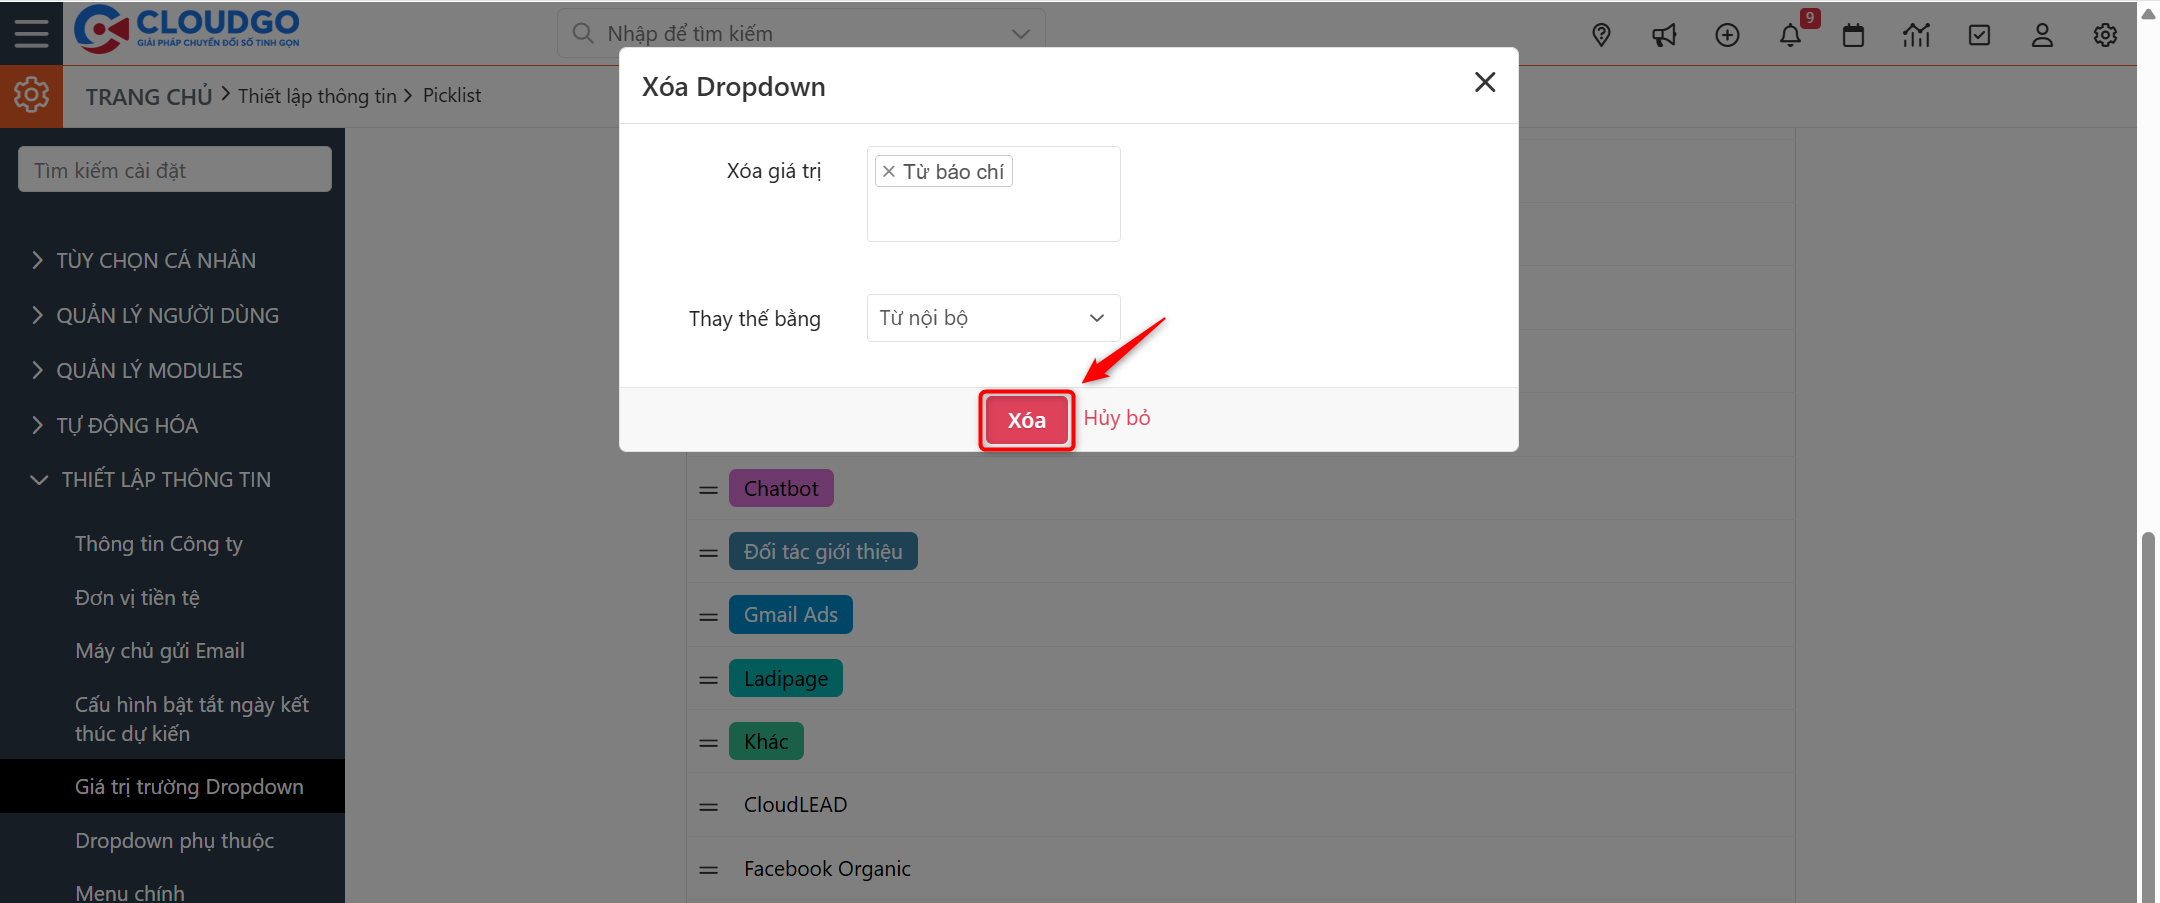Click the 'Tìm kiếm cài đặt' search field
The height and width of the screenshot is (903, 2160).
175,170
